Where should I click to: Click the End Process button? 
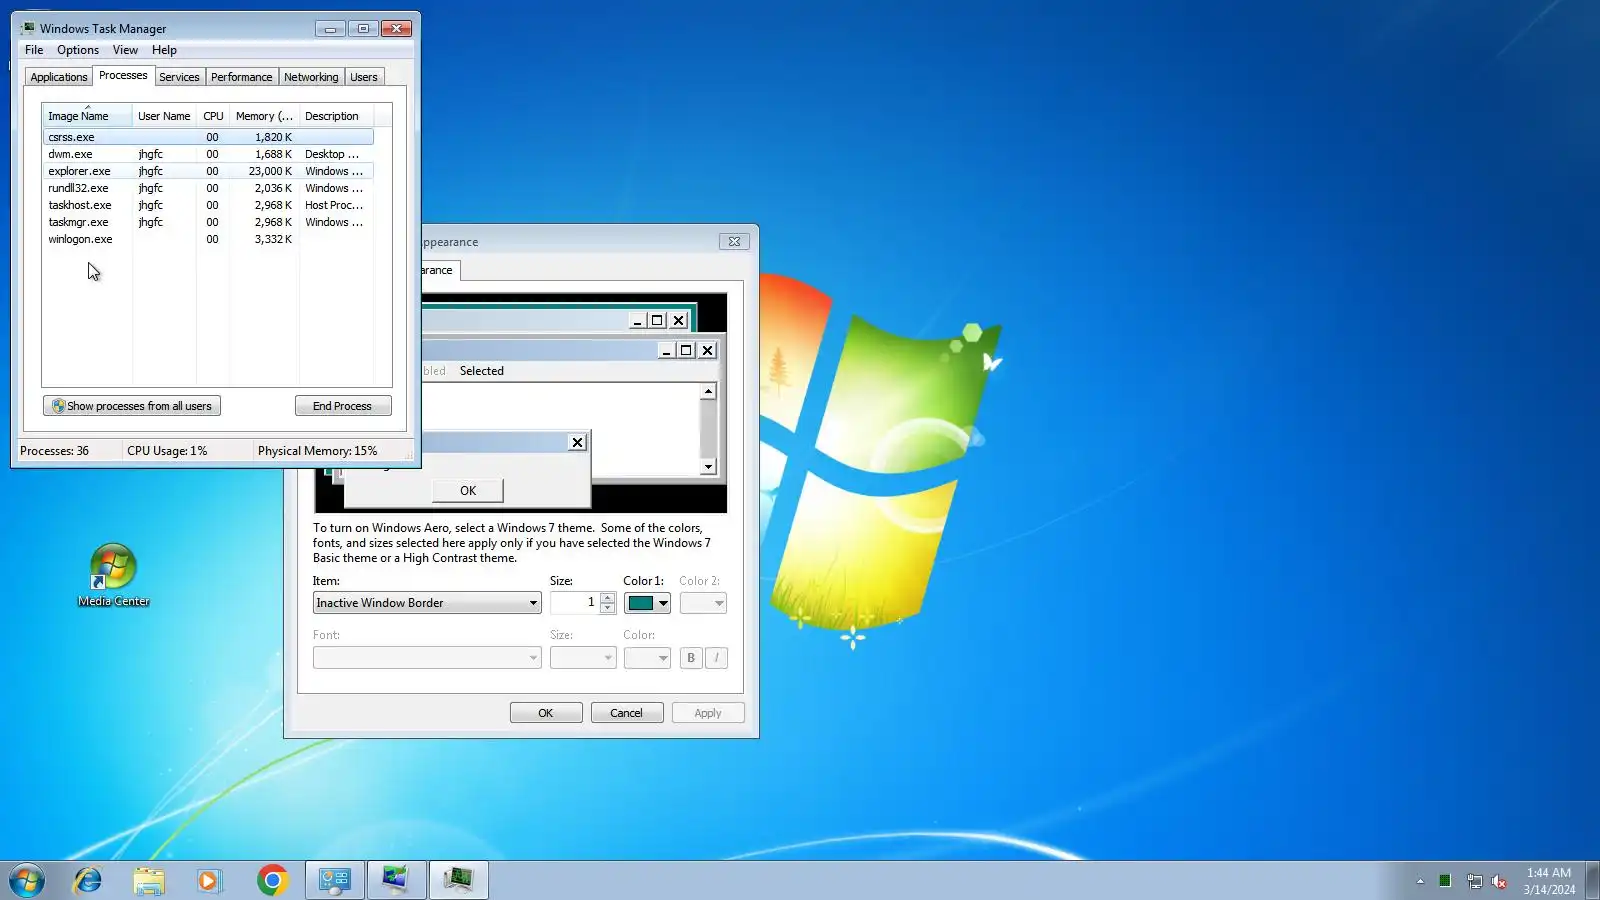(343, 406)
